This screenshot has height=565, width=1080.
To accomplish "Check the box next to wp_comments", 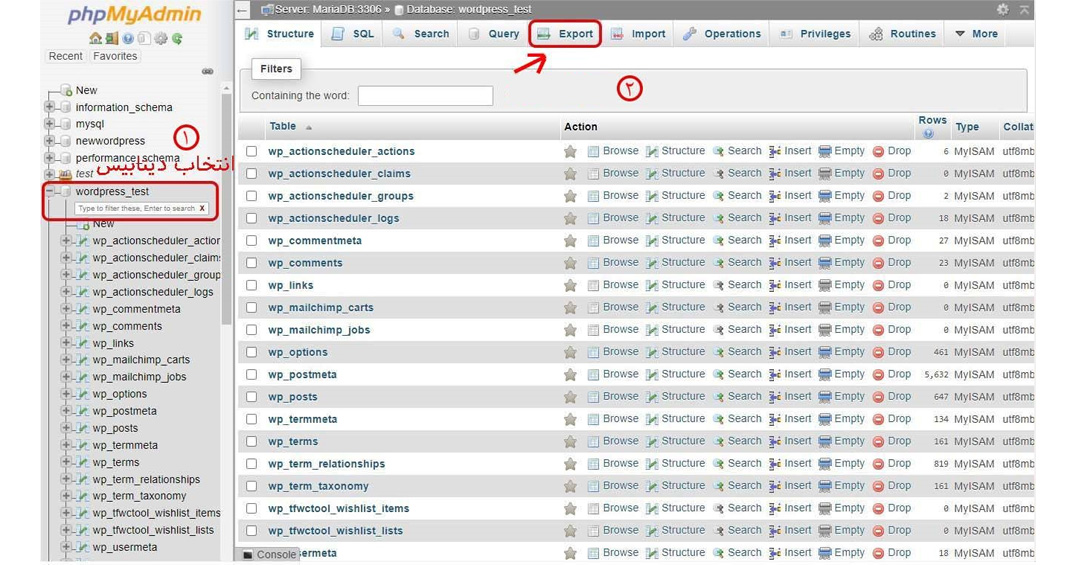I will pyautogui.click(x=252, y=263).
